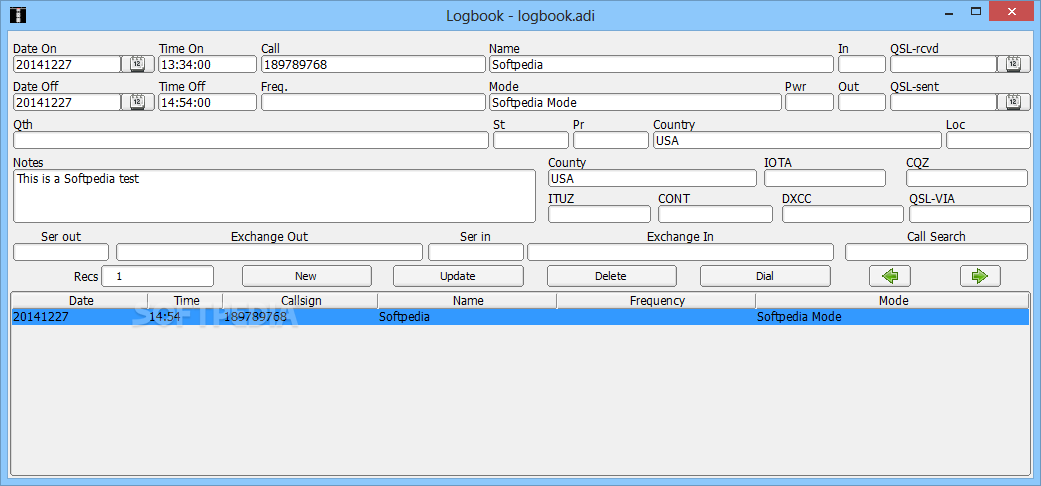
Task: Click the Loc input field
Action: tap(989, 140)
